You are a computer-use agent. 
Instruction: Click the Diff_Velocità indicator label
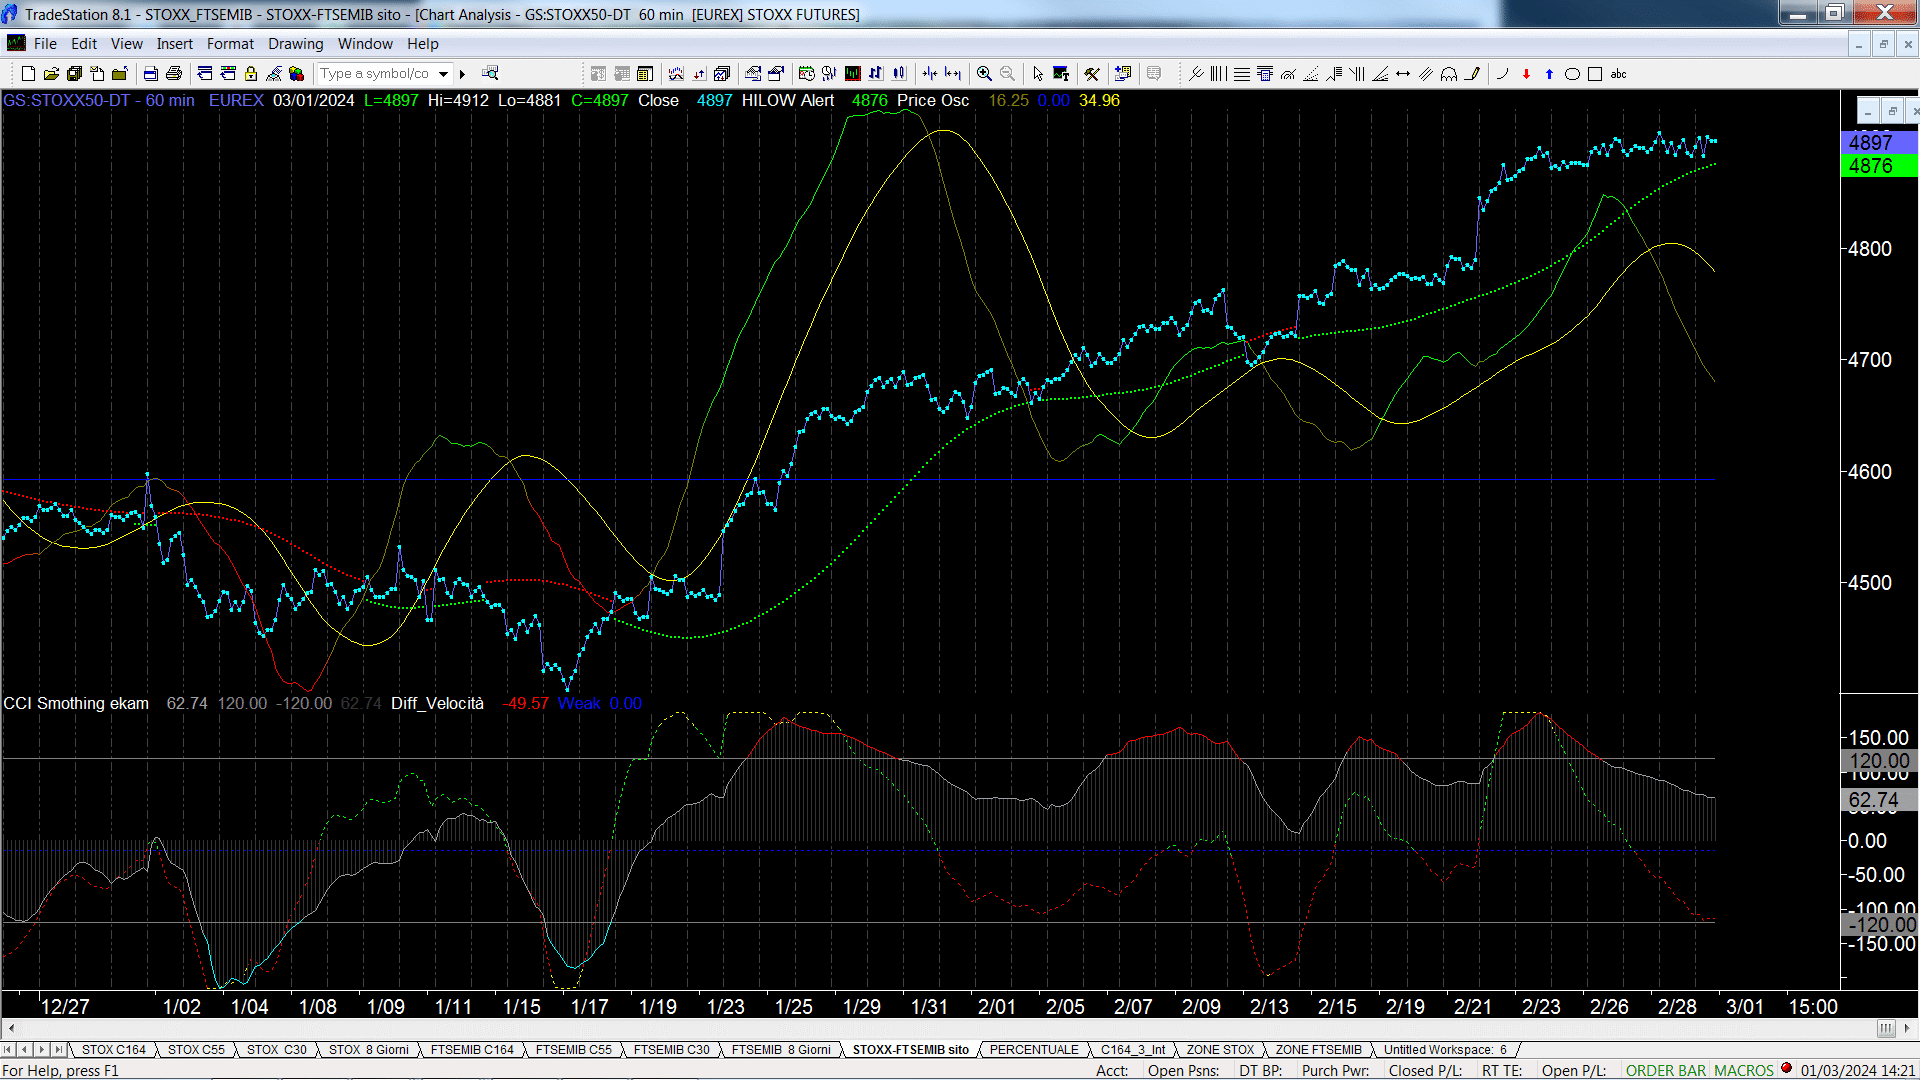tap(437, 704)
